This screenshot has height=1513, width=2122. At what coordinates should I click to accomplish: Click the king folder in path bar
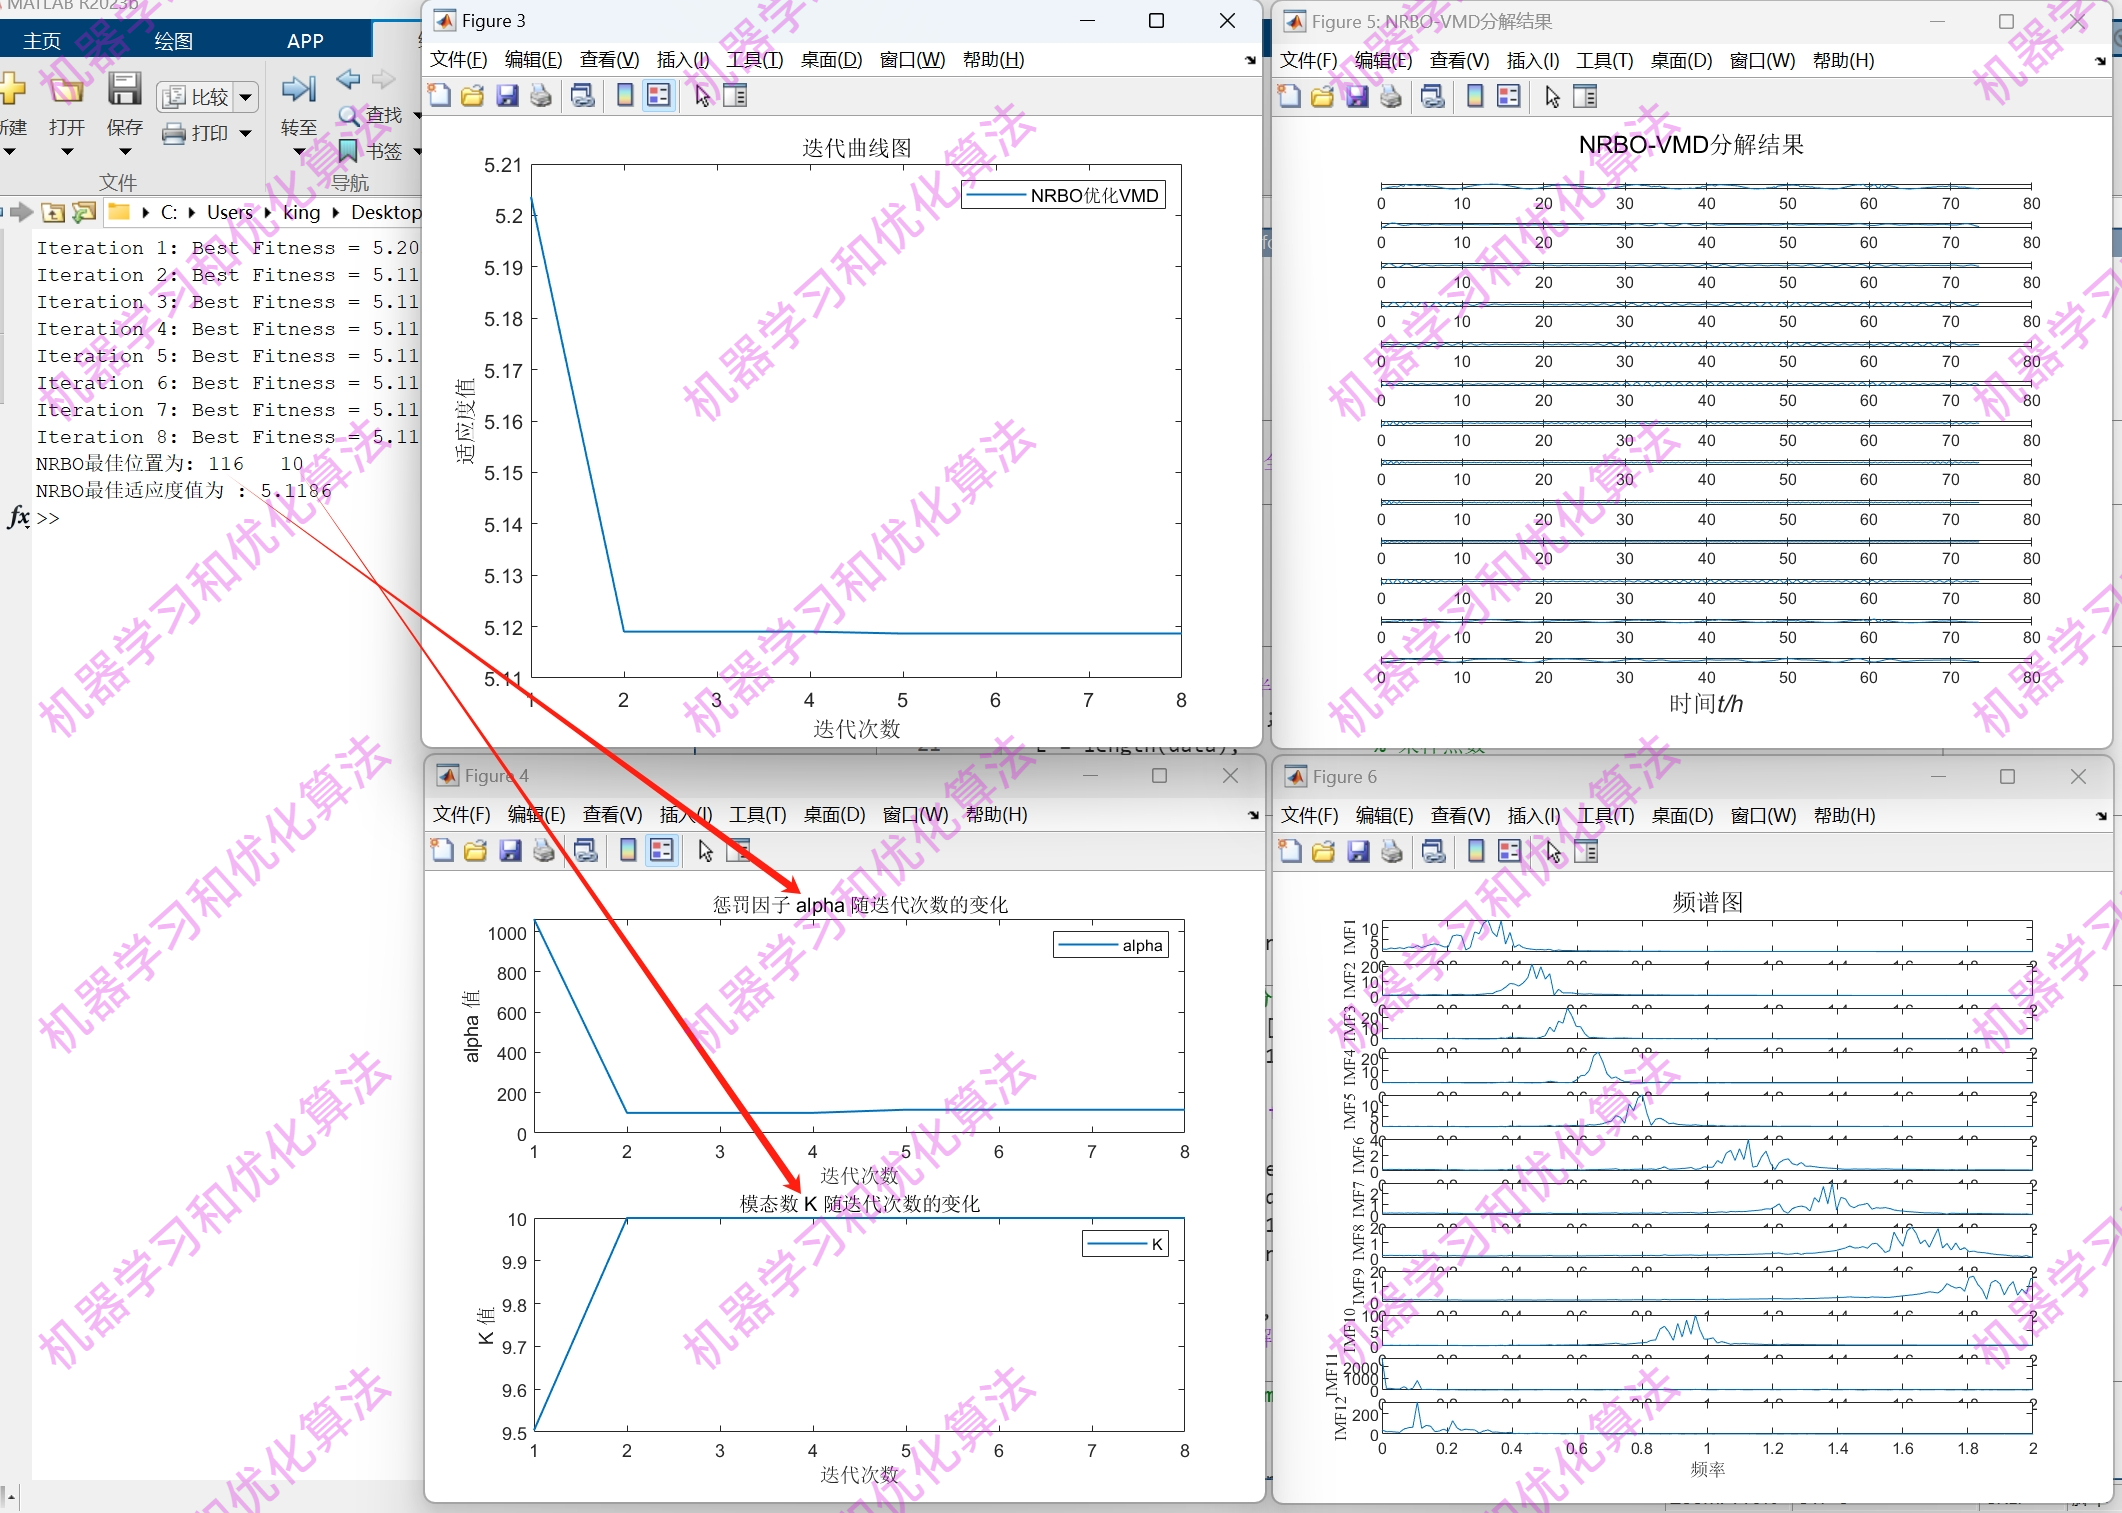click(x=301, y=212)
